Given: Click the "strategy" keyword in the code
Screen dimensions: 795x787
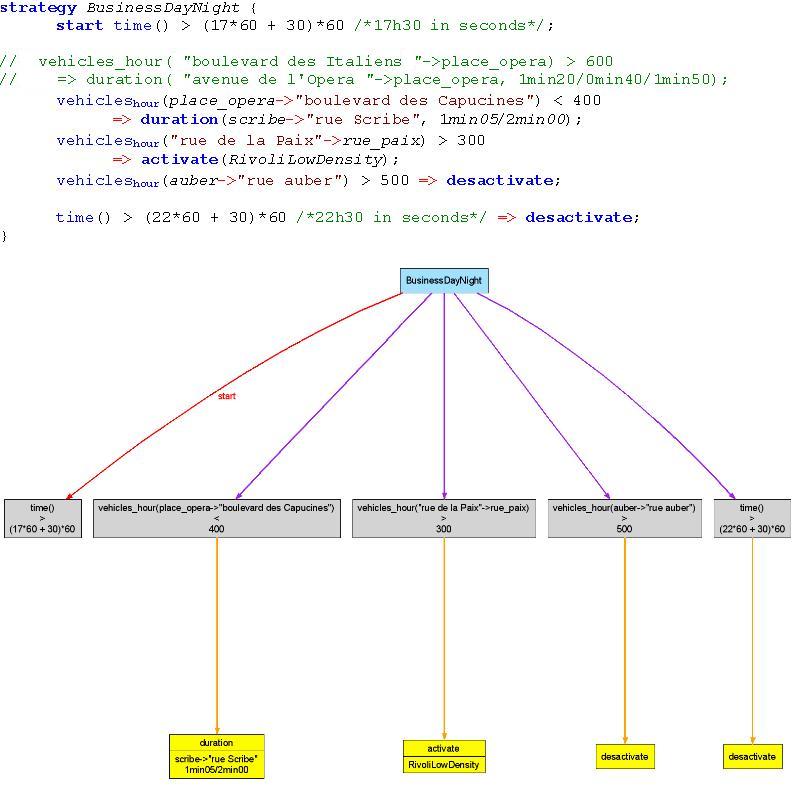Looking at the screenshot, I should [39, 8].
